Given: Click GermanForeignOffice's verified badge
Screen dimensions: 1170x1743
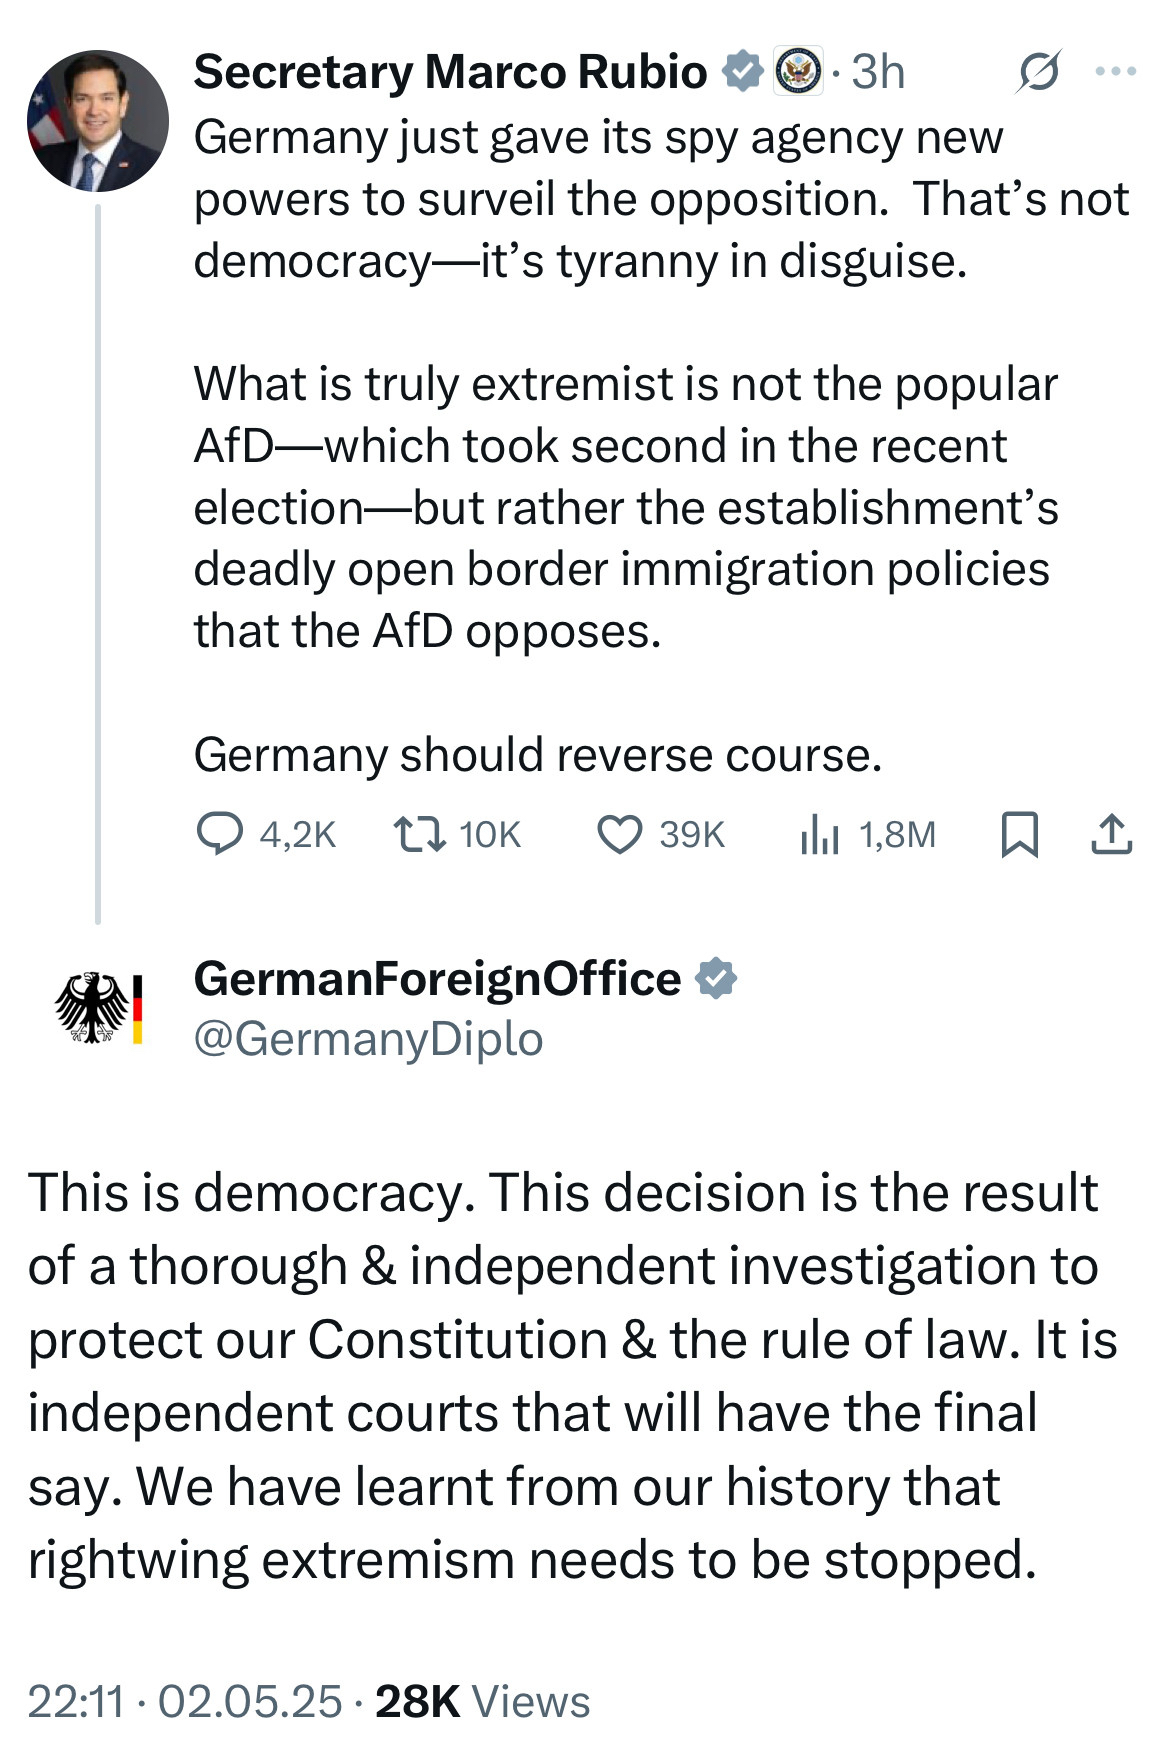Looking at the screenshot, I should [x=716, y=978].
